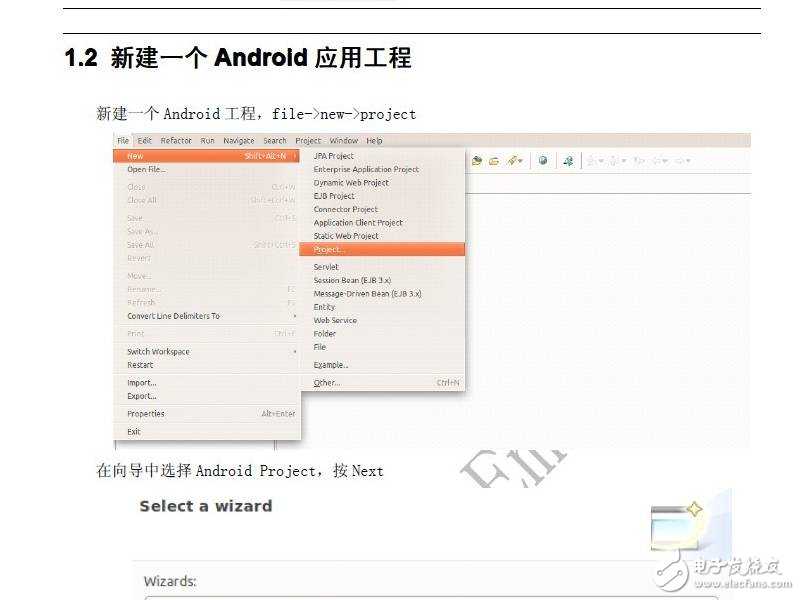Select Session Bean (EJB 3.x)
Viewport: 800px width, 600px height.
pos(352,280)
